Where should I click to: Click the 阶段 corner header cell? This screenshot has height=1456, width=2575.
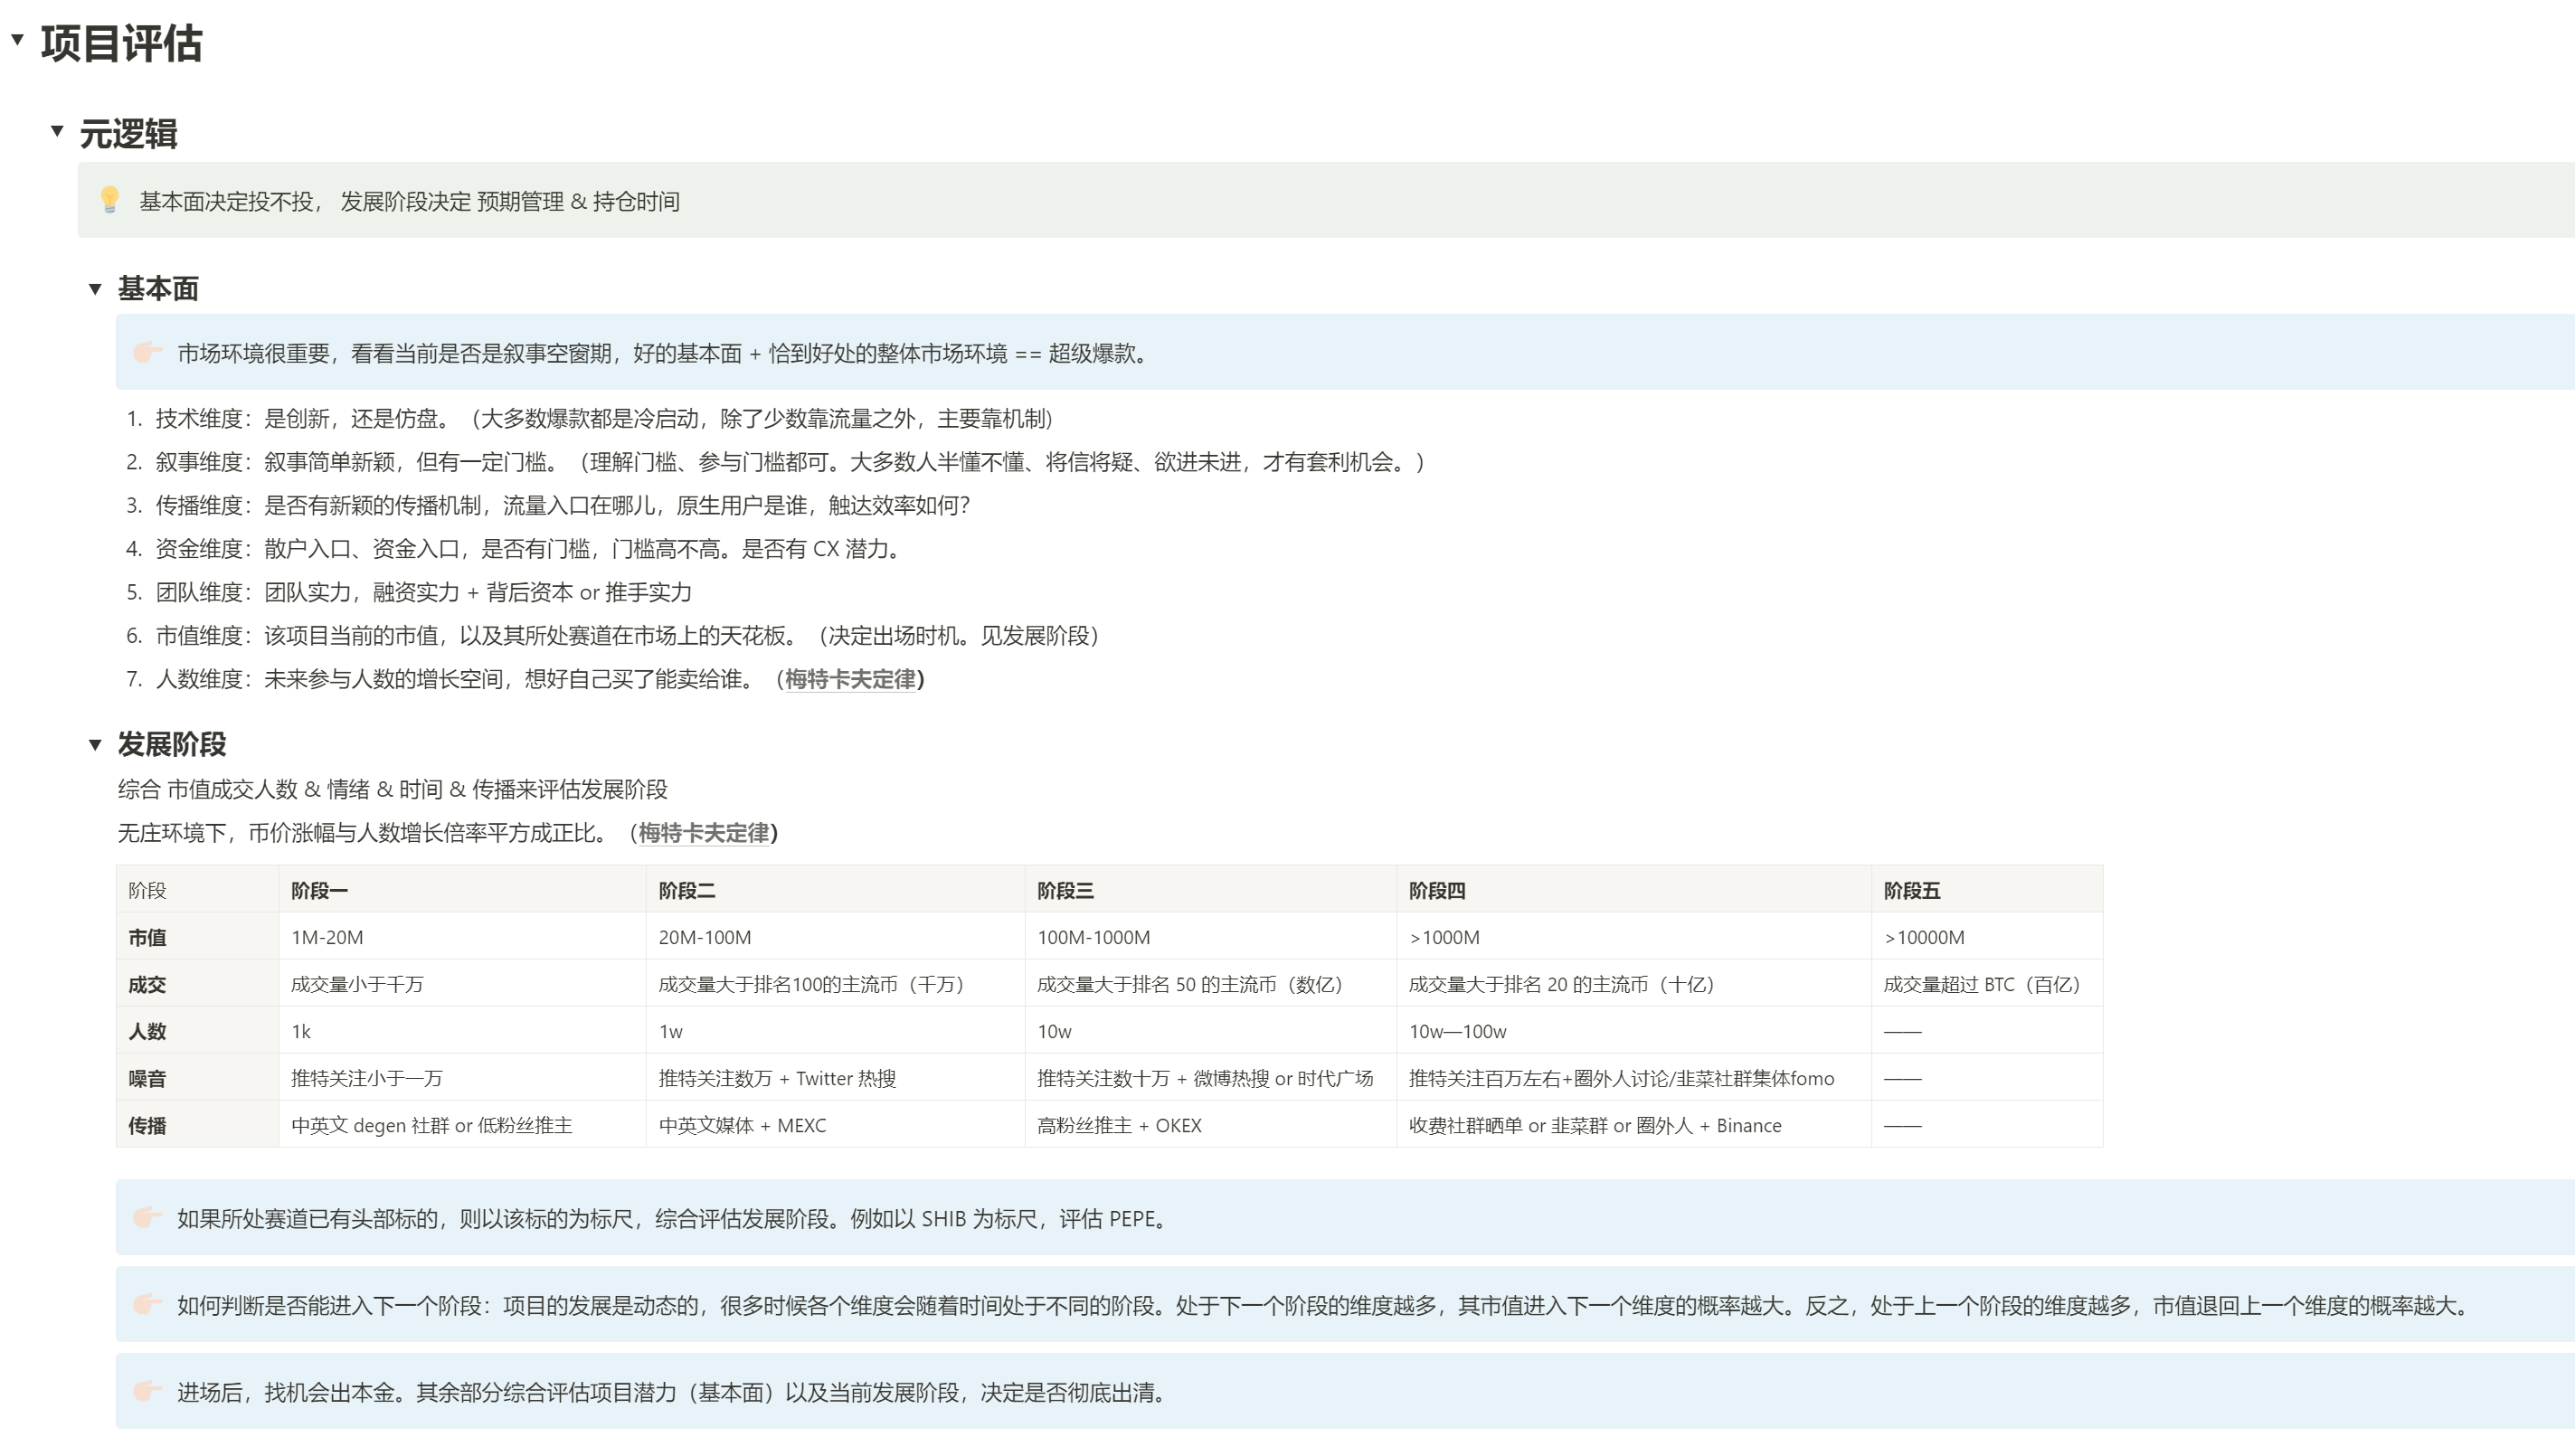(x=197, y=890)
